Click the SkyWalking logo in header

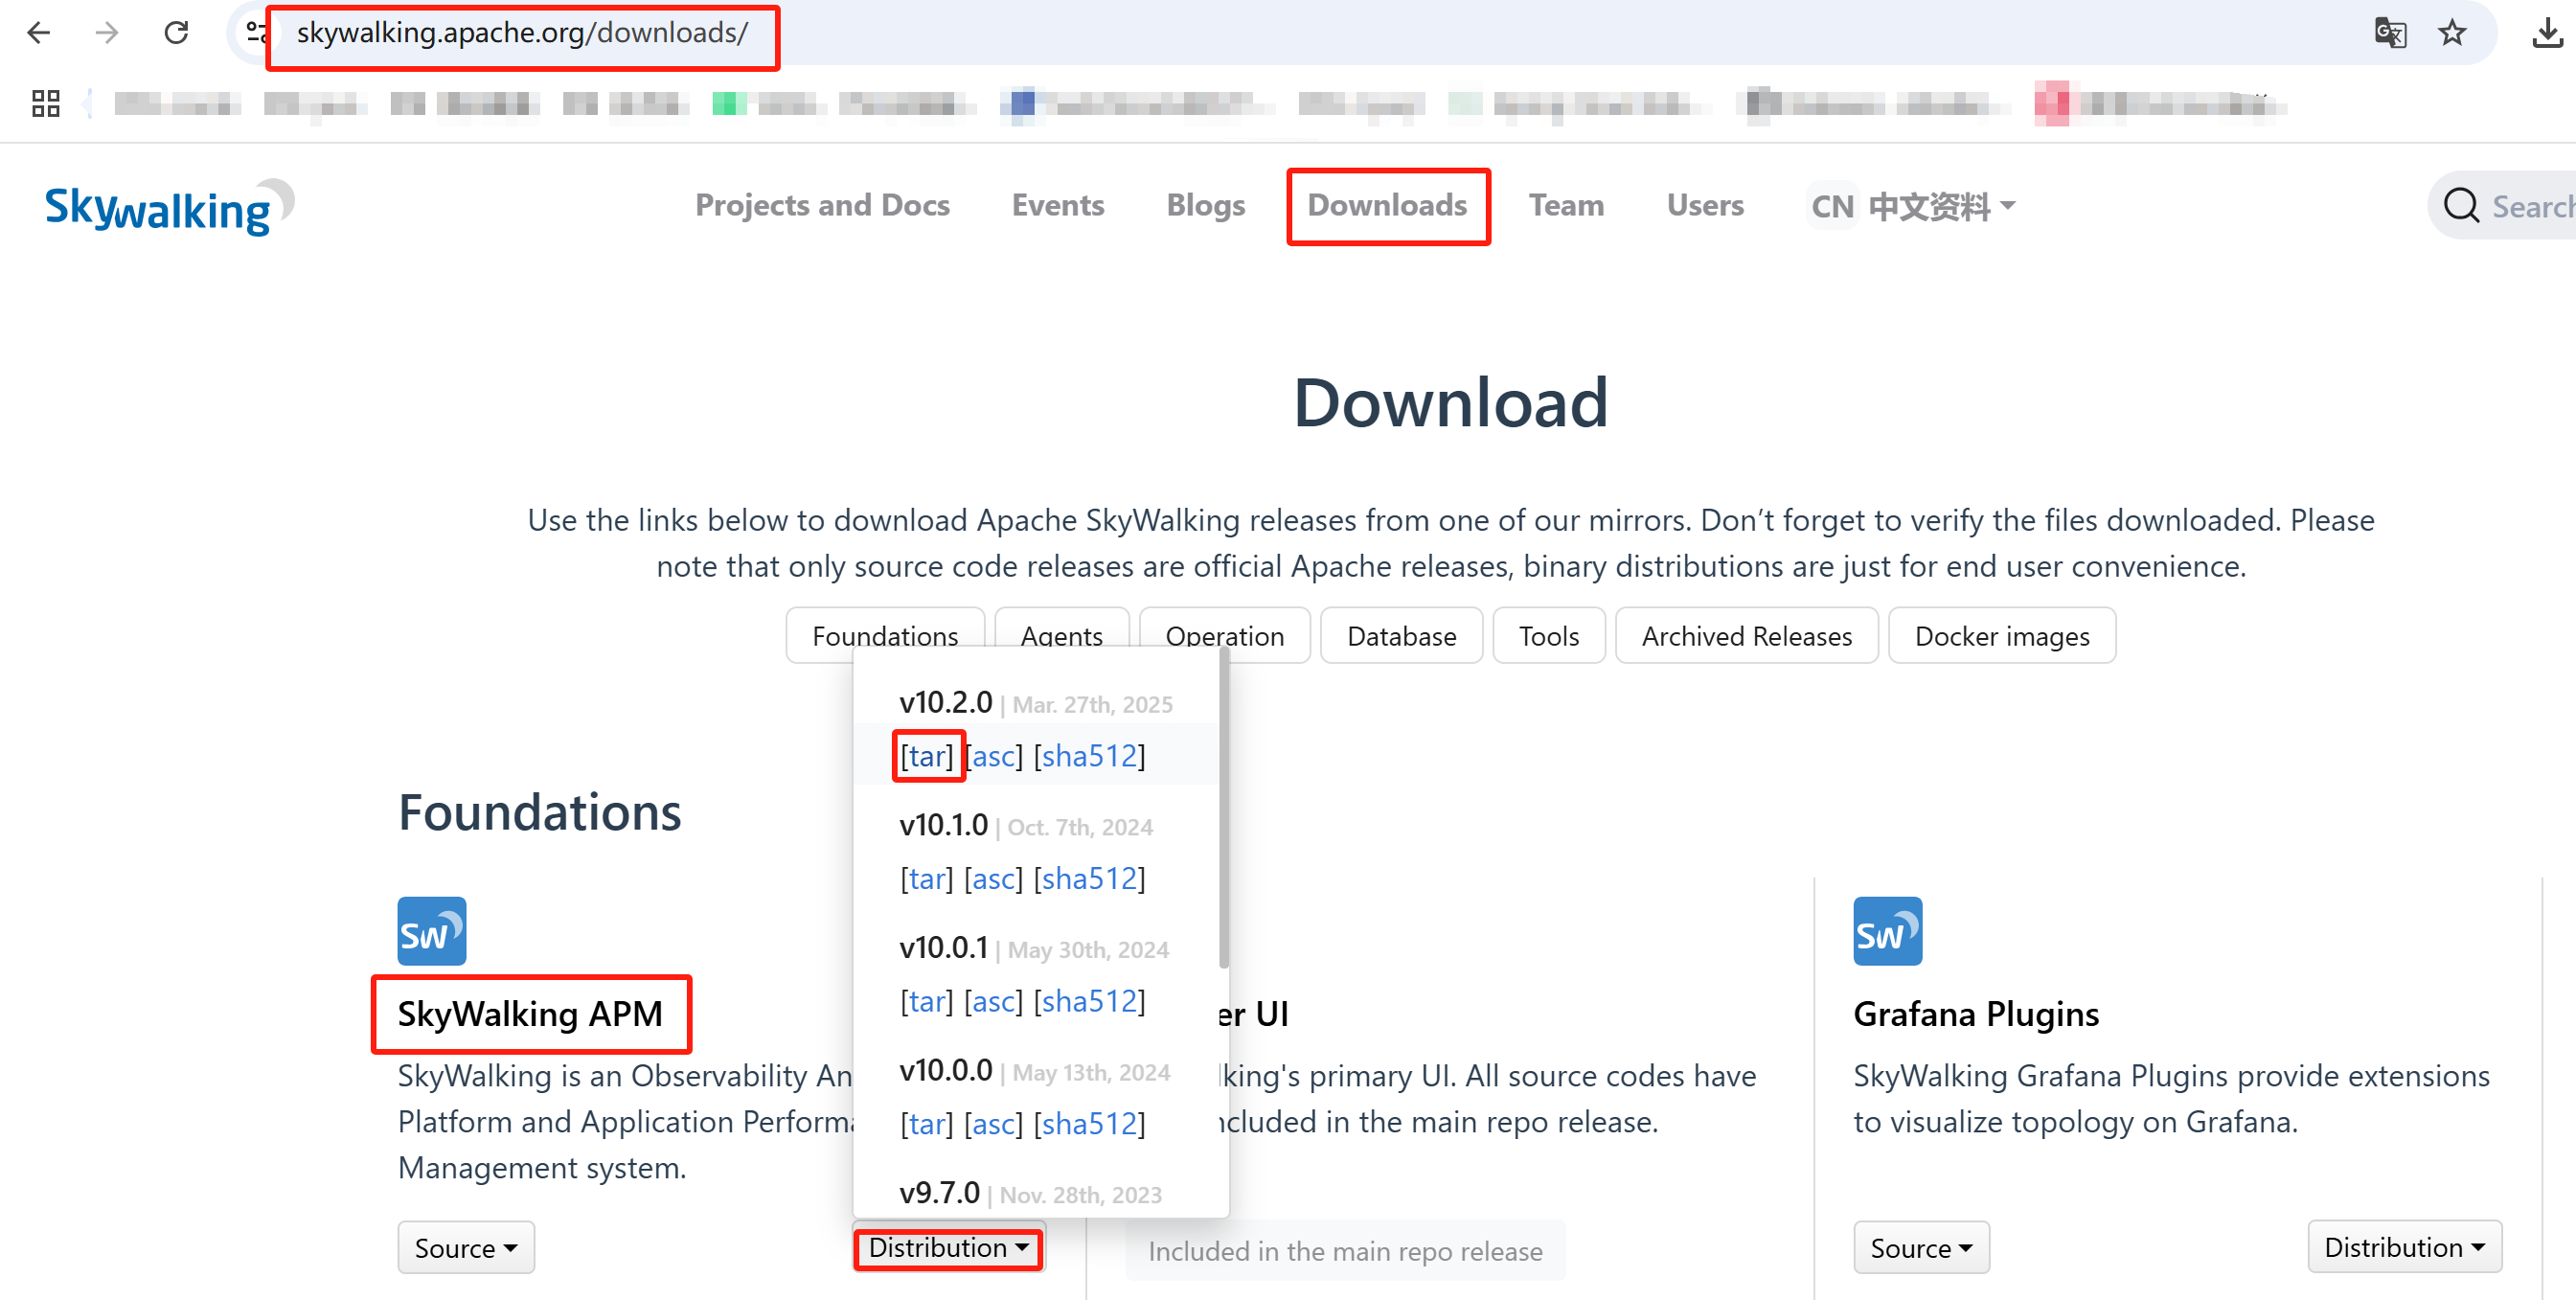pyautogui.click(x=168, y=208)
